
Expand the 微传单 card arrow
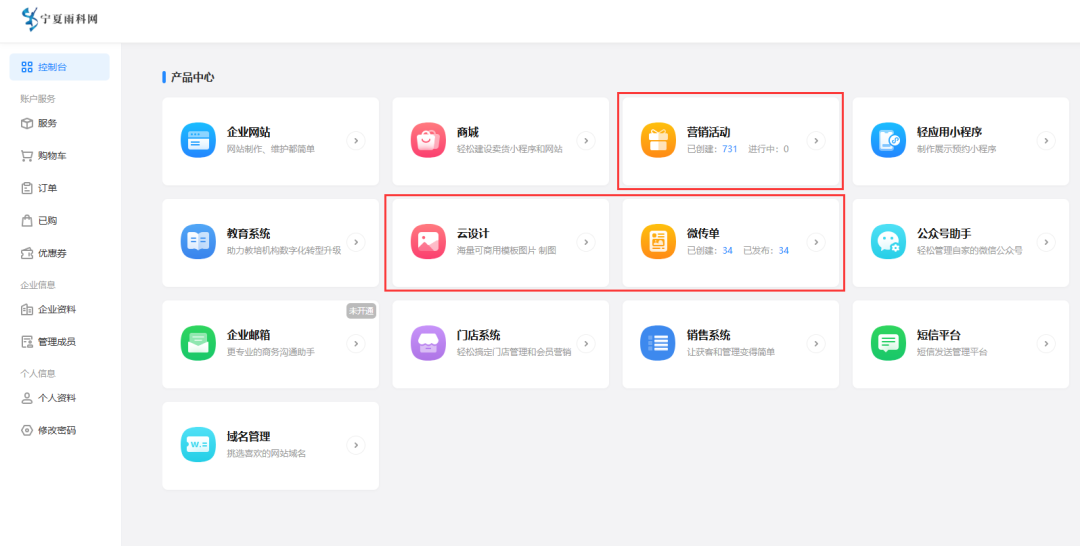tap(816, 242)
